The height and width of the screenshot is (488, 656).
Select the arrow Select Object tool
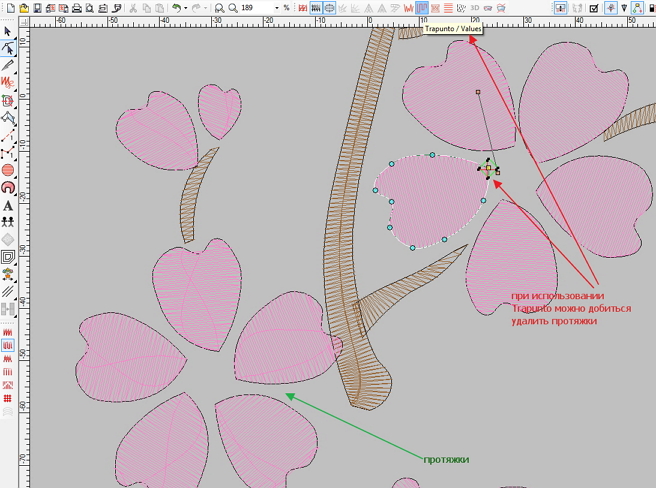click(8, 32)
